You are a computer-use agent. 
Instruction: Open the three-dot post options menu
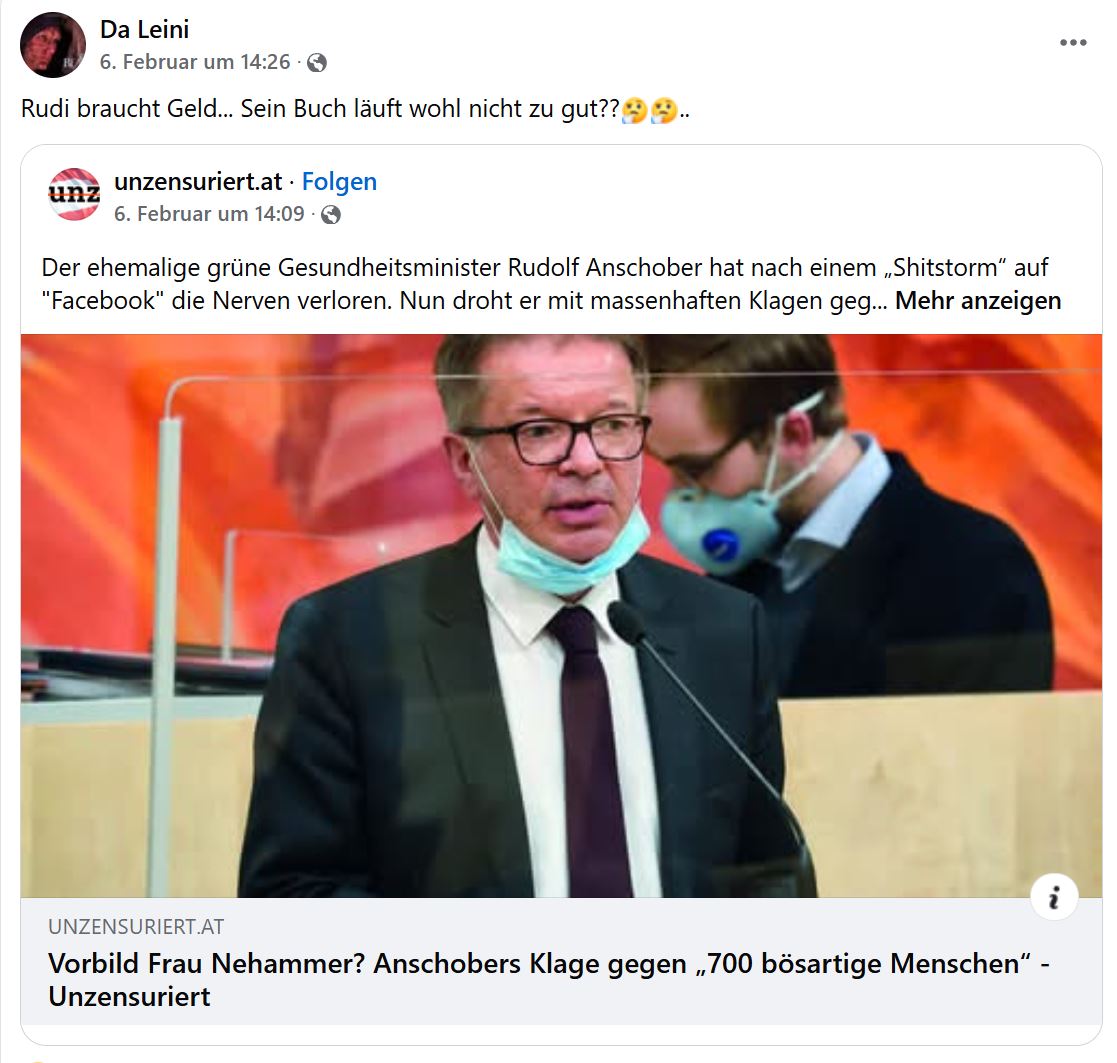click(x=1073, y=43)
